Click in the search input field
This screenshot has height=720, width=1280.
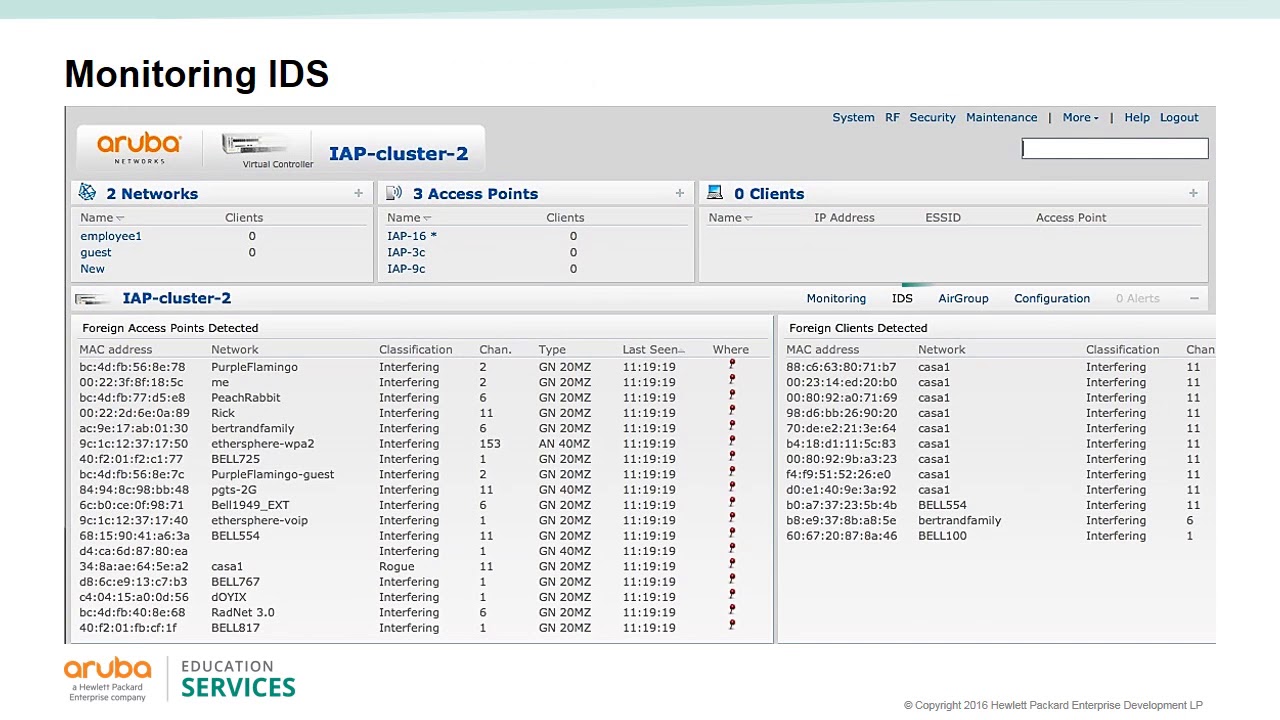(x=1115, y=148)
